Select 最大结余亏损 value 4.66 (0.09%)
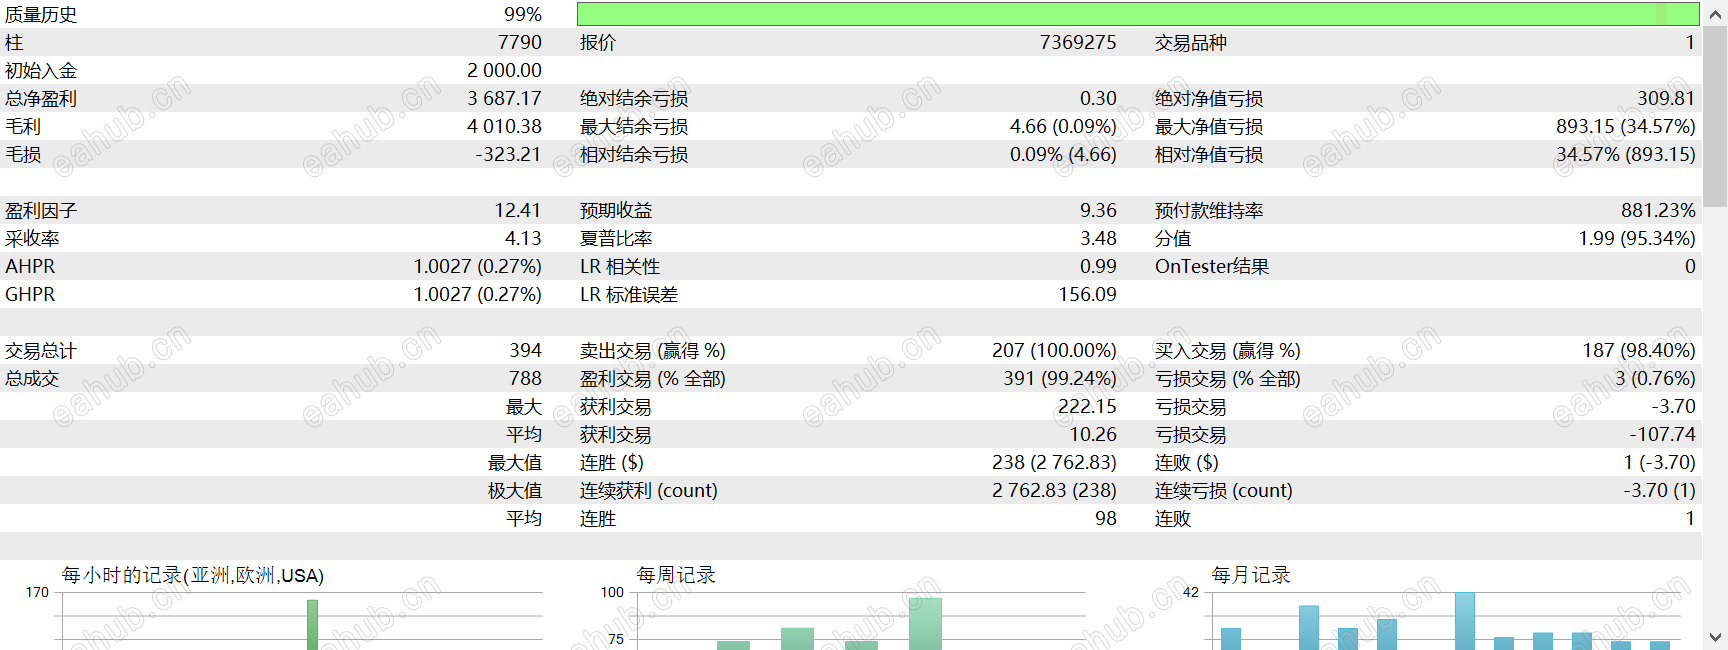 click(1063, 126)
